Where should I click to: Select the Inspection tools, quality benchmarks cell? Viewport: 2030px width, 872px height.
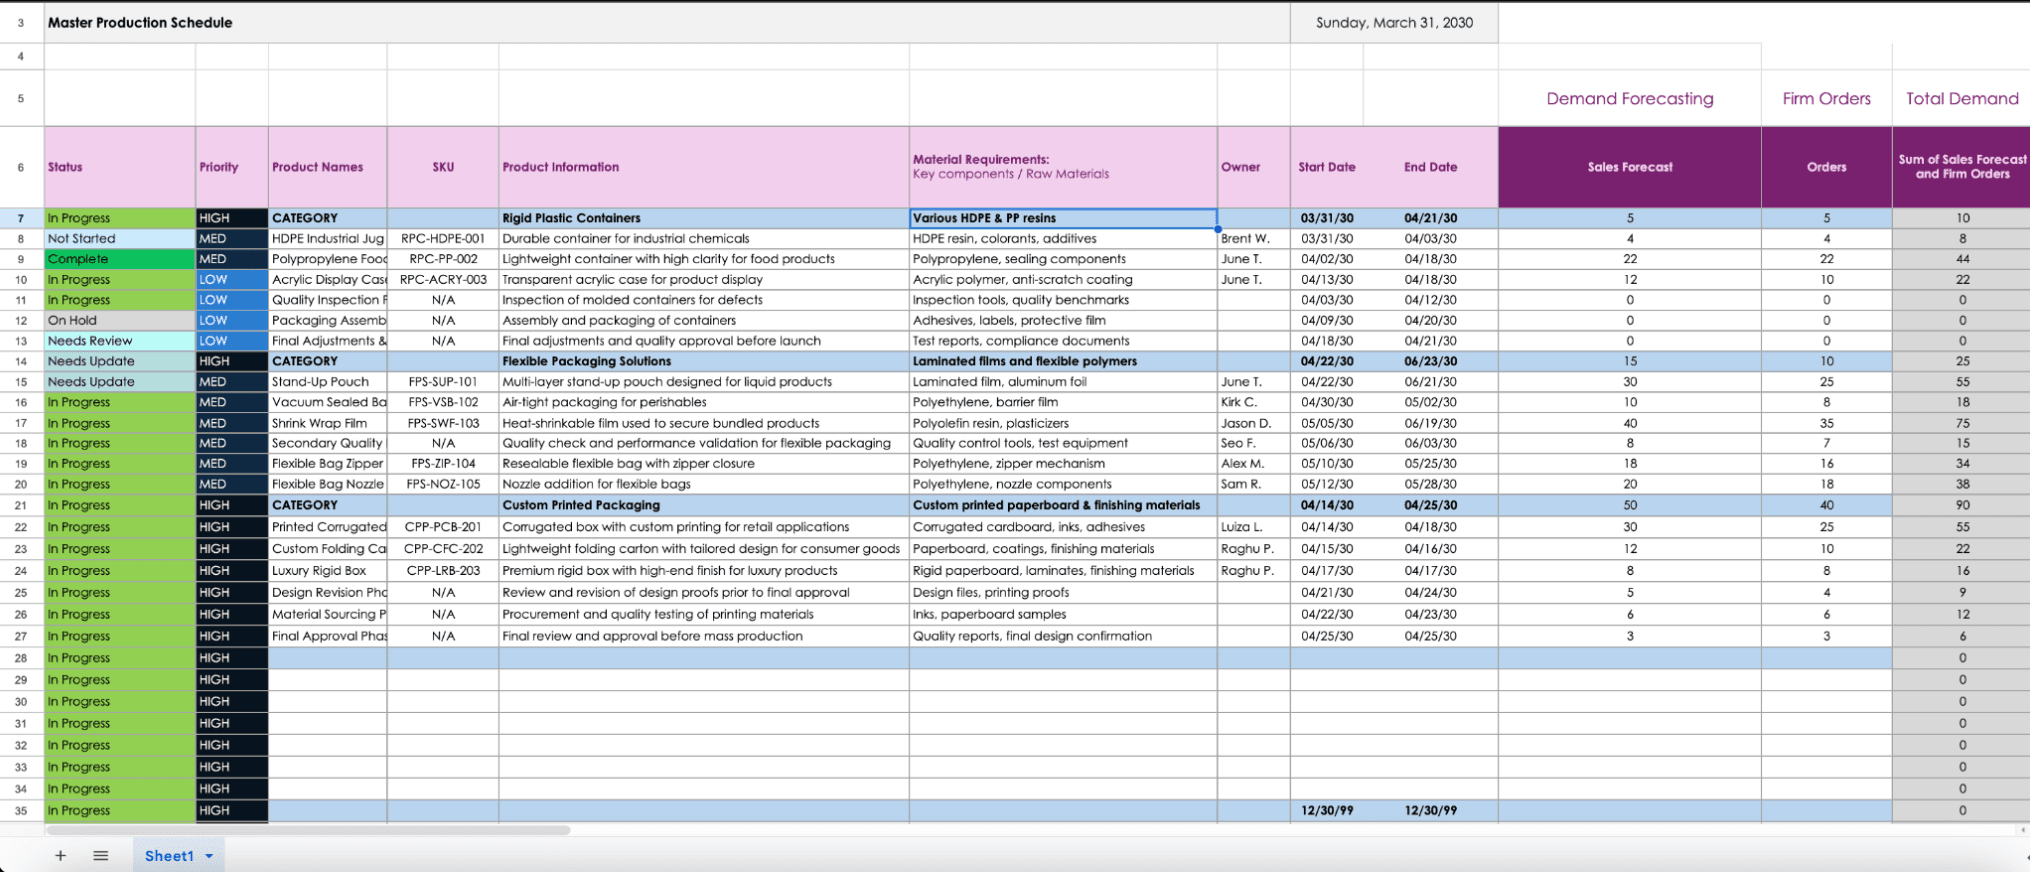pos(1063,300)
